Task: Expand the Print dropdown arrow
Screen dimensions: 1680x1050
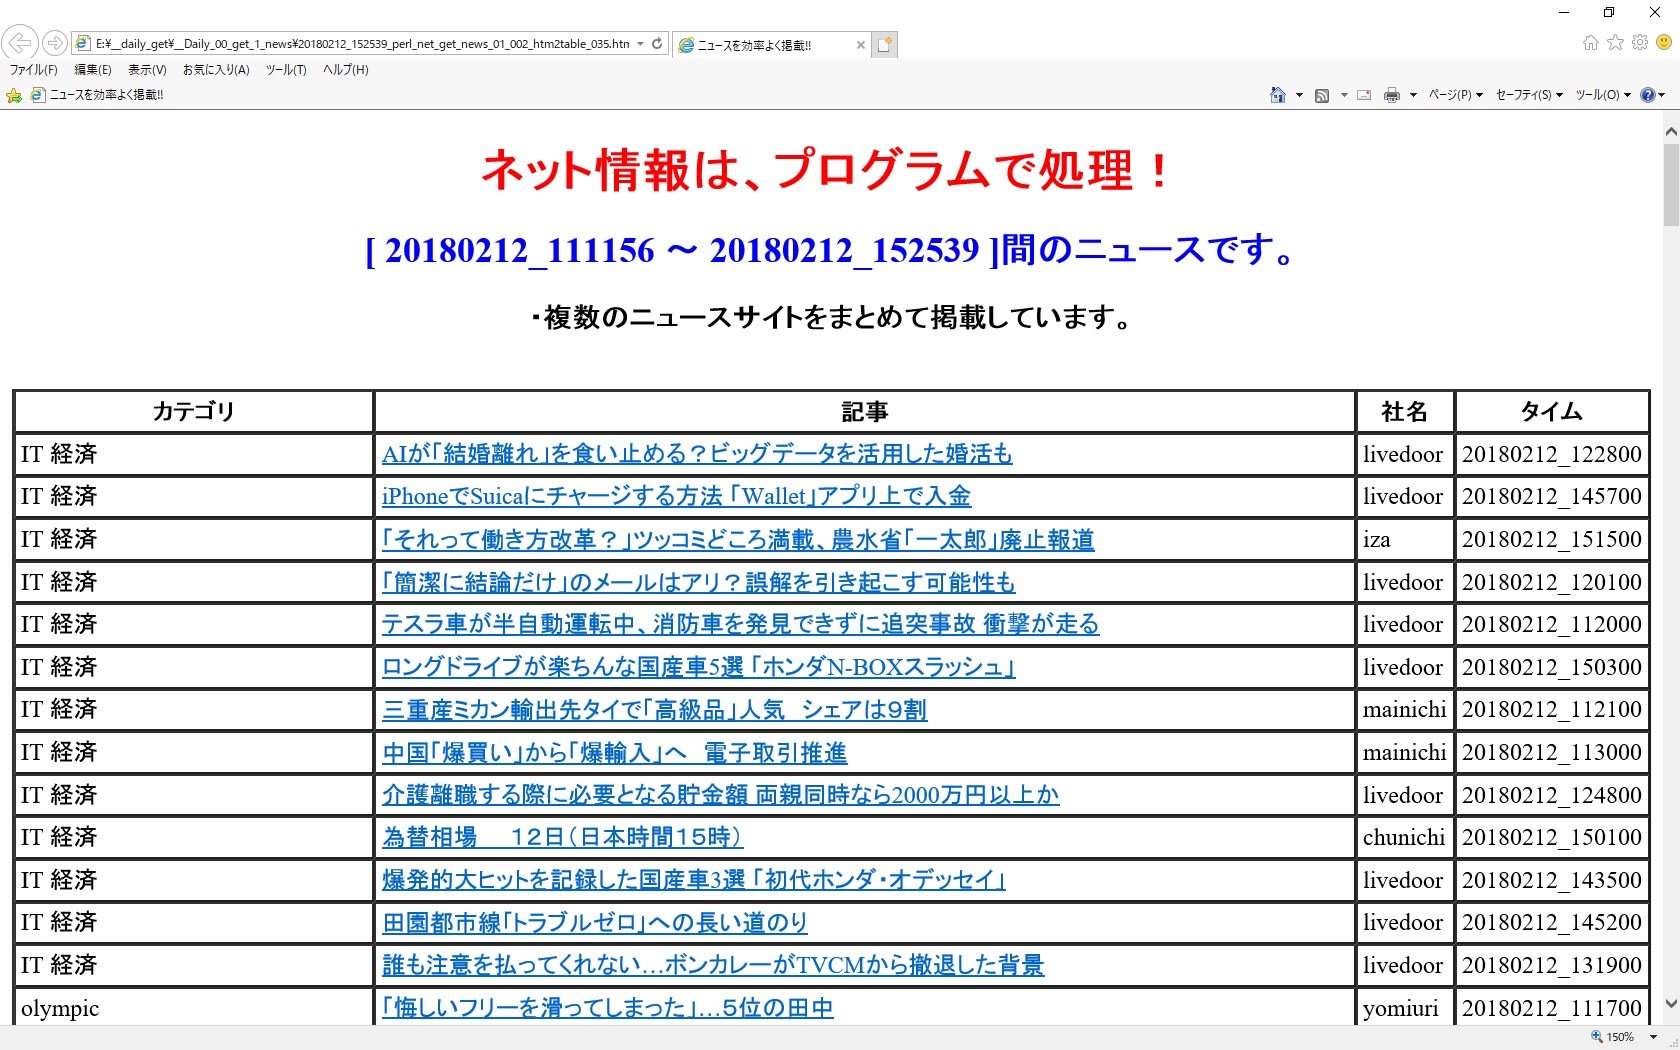Action: pos(1413,96)
